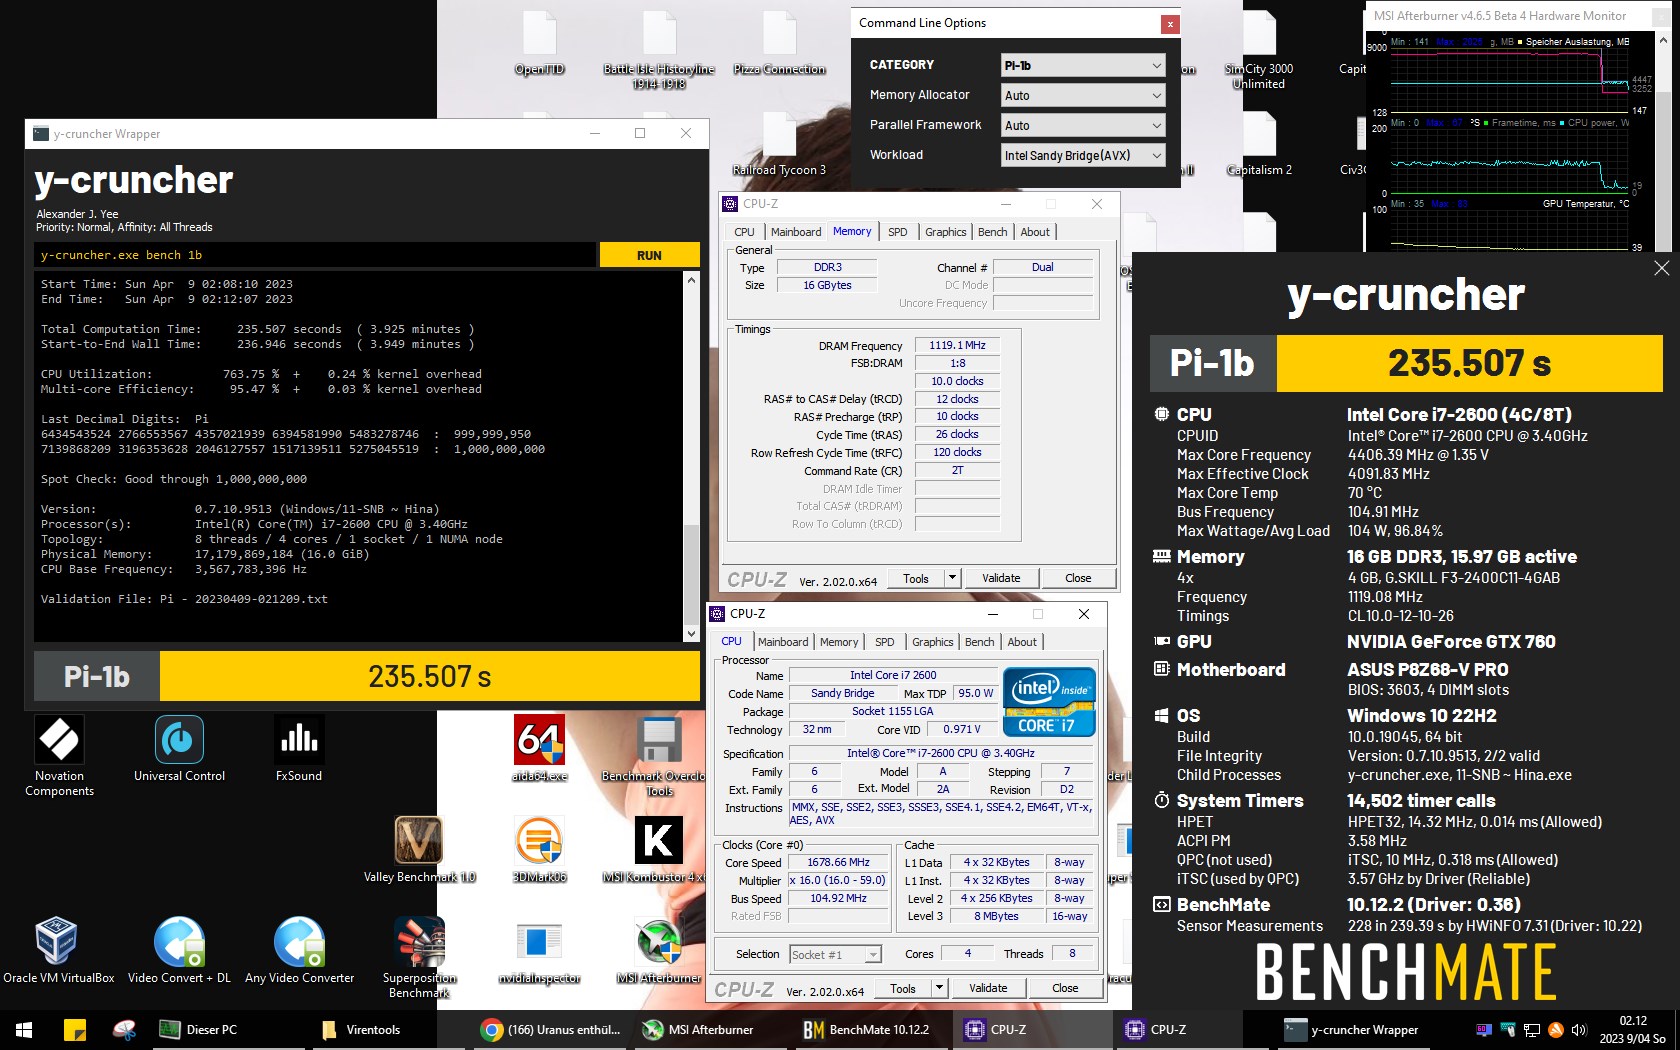The width and height of the screenshot is (1680, 1050).
Task: Click Multiplier value x 16.0 (16.0 - 59.0)
Action: tap(838, 880)
